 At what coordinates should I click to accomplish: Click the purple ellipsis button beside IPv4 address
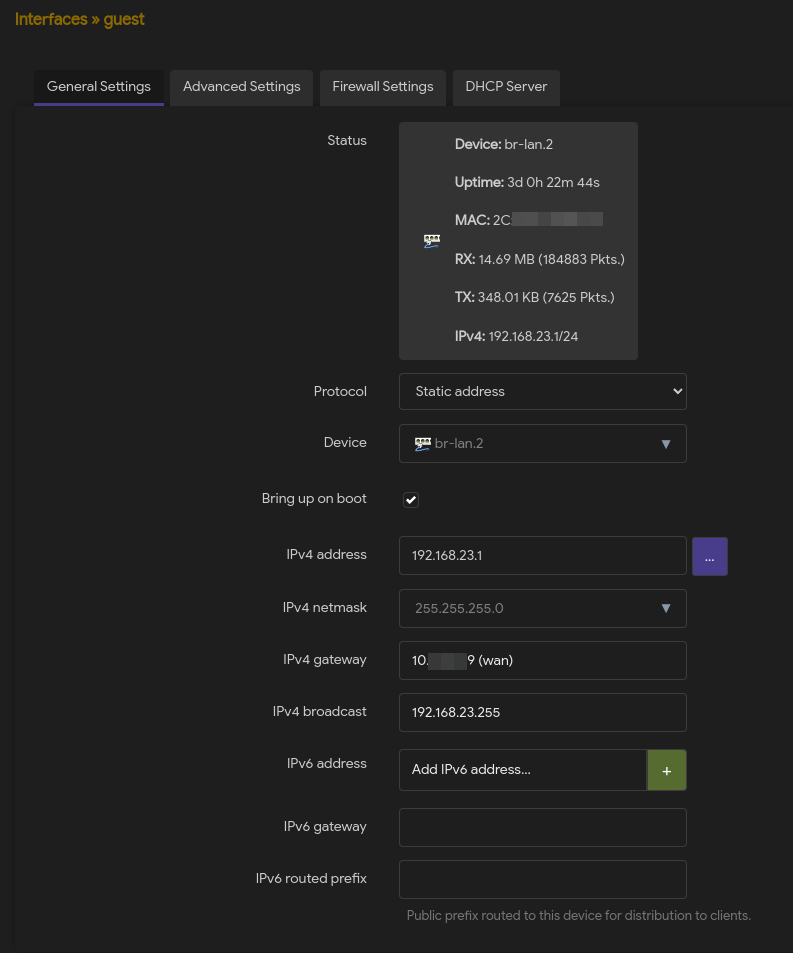709,556
